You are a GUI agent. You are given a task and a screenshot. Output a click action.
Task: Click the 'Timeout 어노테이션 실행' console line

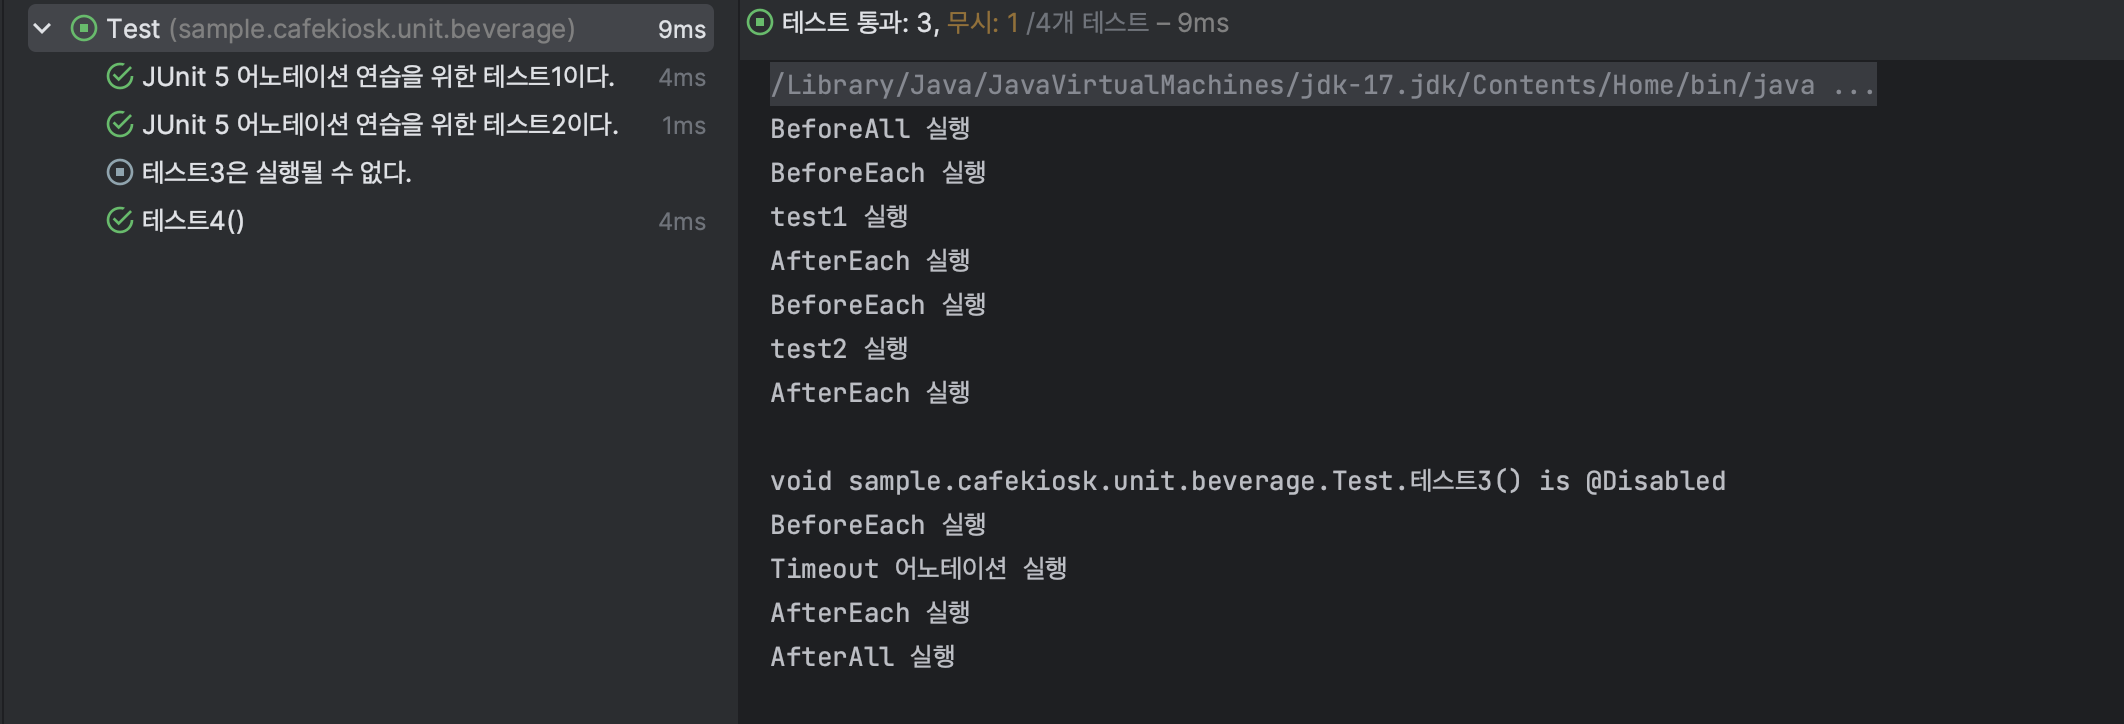point(919,569)
